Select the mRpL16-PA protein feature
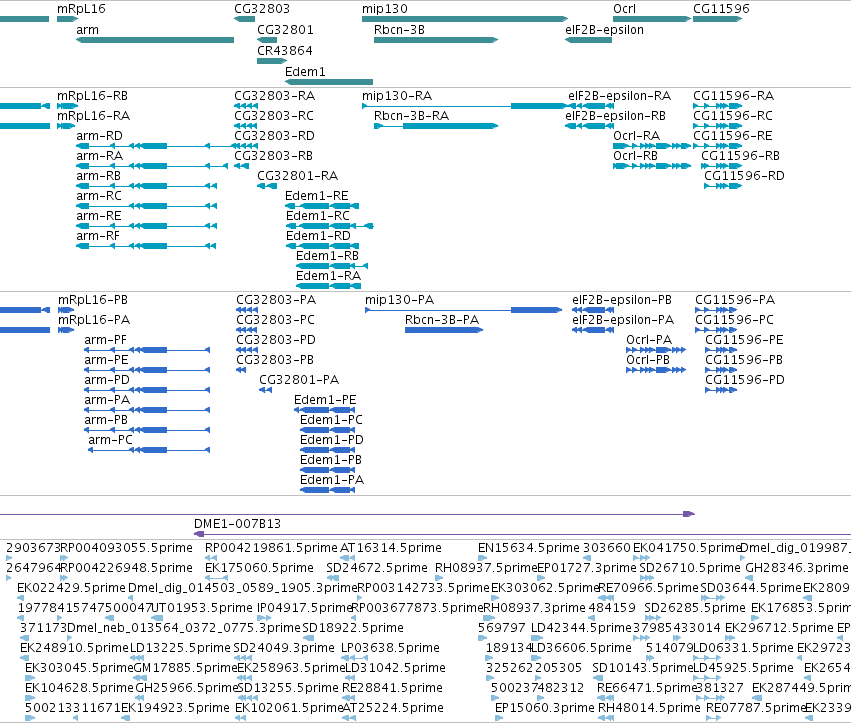Viewport: 851px width, 723px height. pos(66,330)
